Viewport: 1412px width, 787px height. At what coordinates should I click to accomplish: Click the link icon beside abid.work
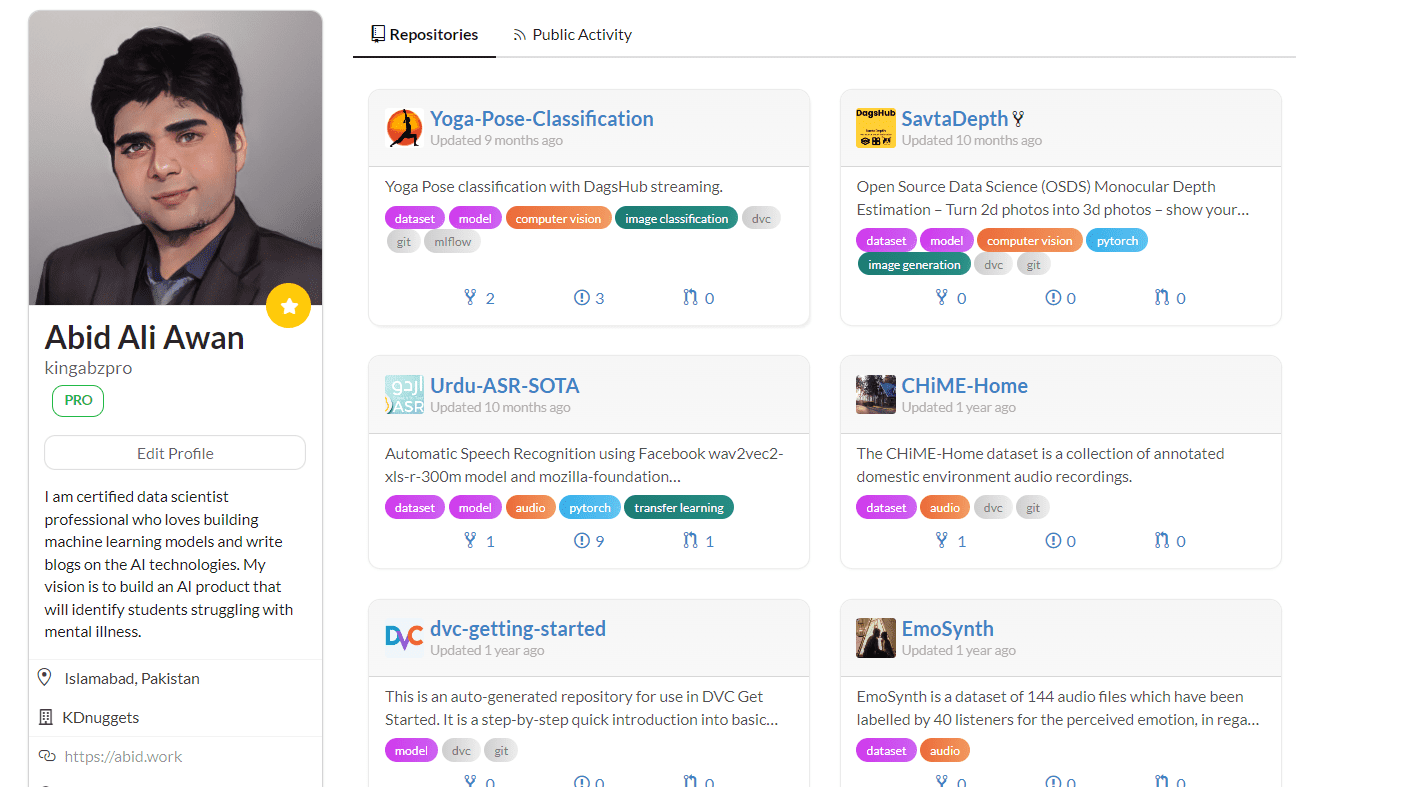click(x=46, y=756)
